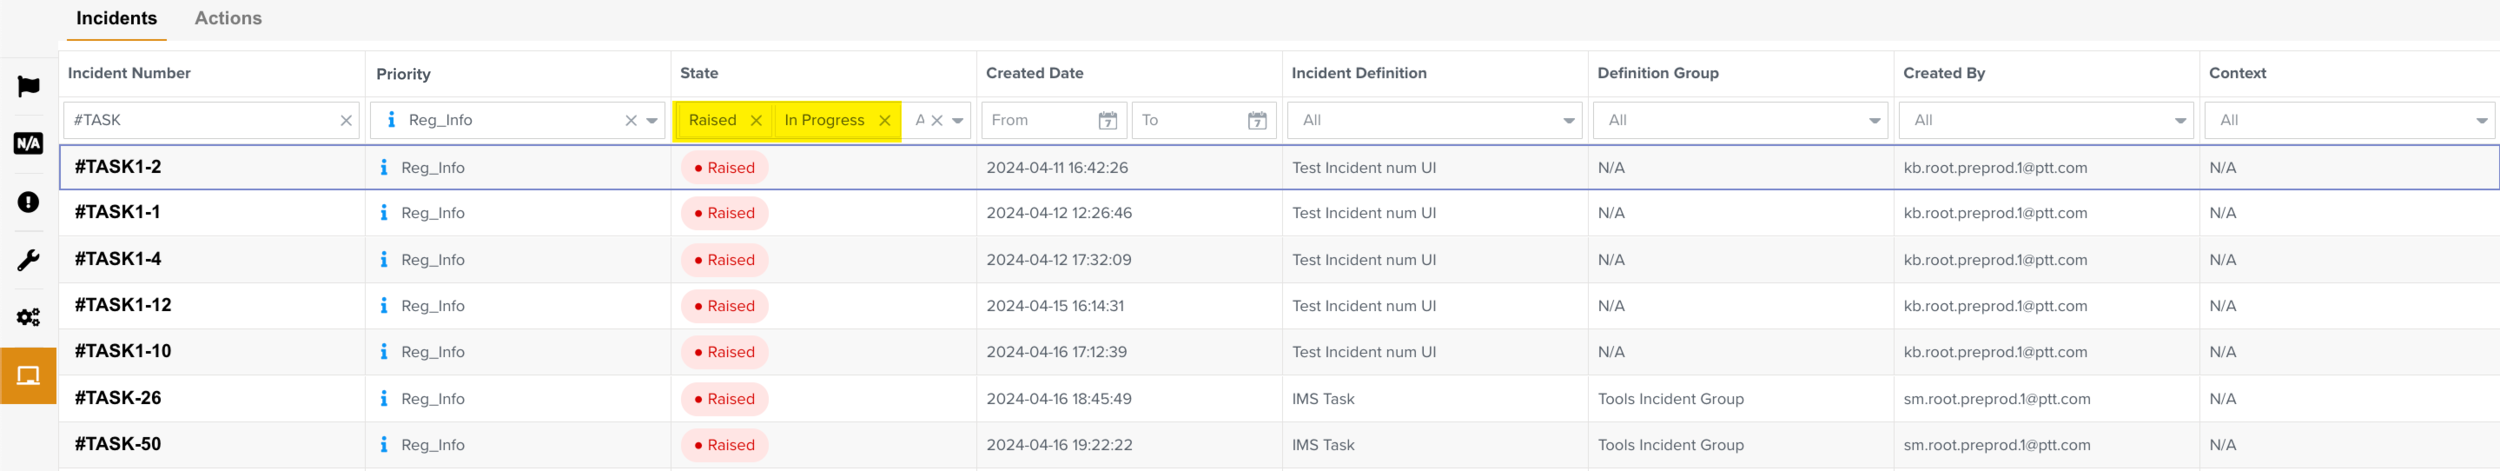
Task: Remove the In Progress state filter chip
Action: coord(884,120)
